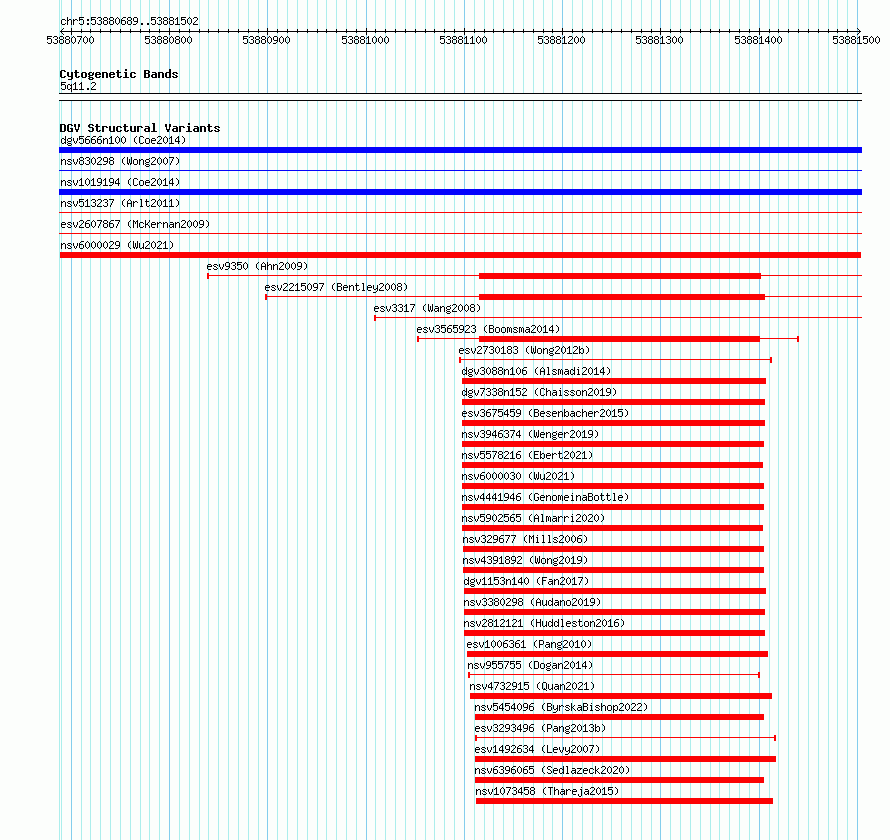Open nsv4391892 (Wong2019) variant
The width and height of the screenshot is (890, 840).
tap(525, 560)
